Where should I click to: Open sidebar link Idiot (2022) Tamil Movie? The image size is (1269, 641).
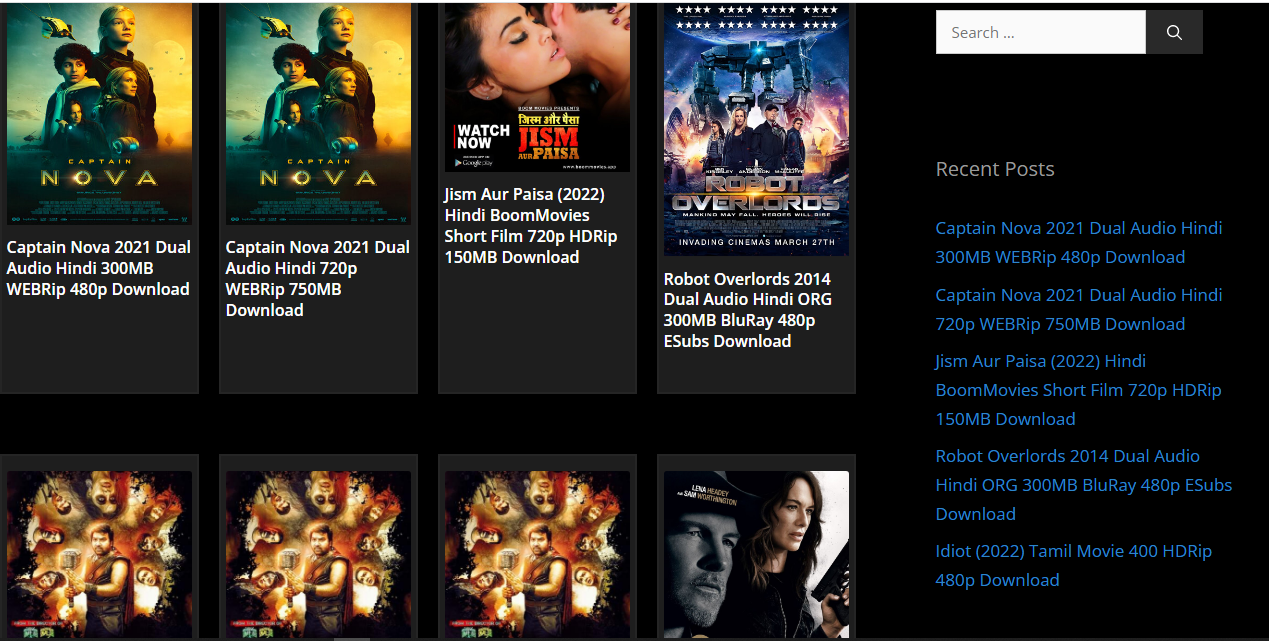tap(1073, 565)
